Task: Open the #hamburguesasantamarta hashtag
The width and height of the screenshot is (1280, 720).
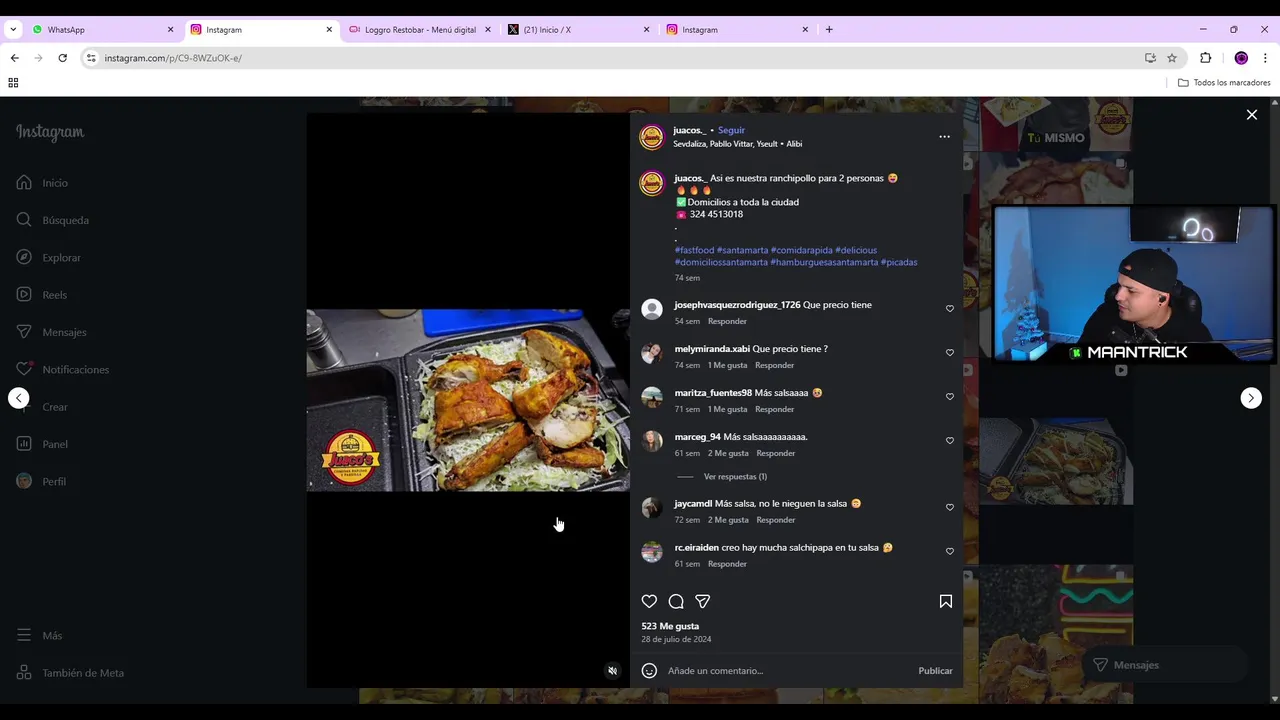Action: pyautogui.click(x=824, y=262)
